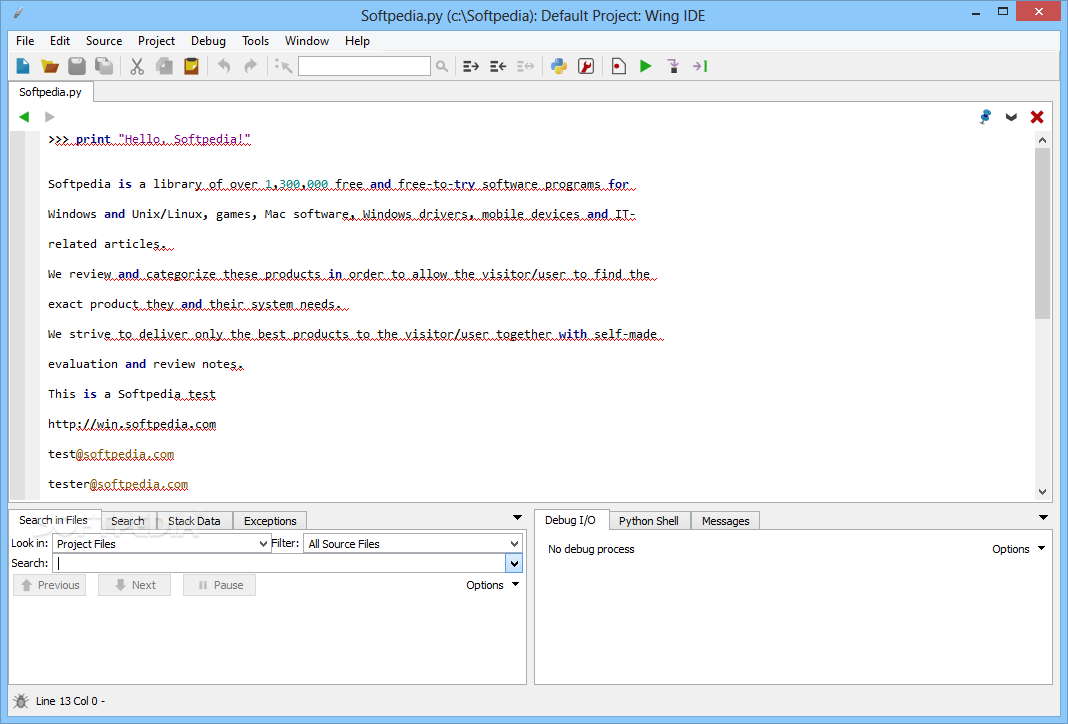
Task: Click the Step Into debug icon
Action: click(x=673, y=66)
